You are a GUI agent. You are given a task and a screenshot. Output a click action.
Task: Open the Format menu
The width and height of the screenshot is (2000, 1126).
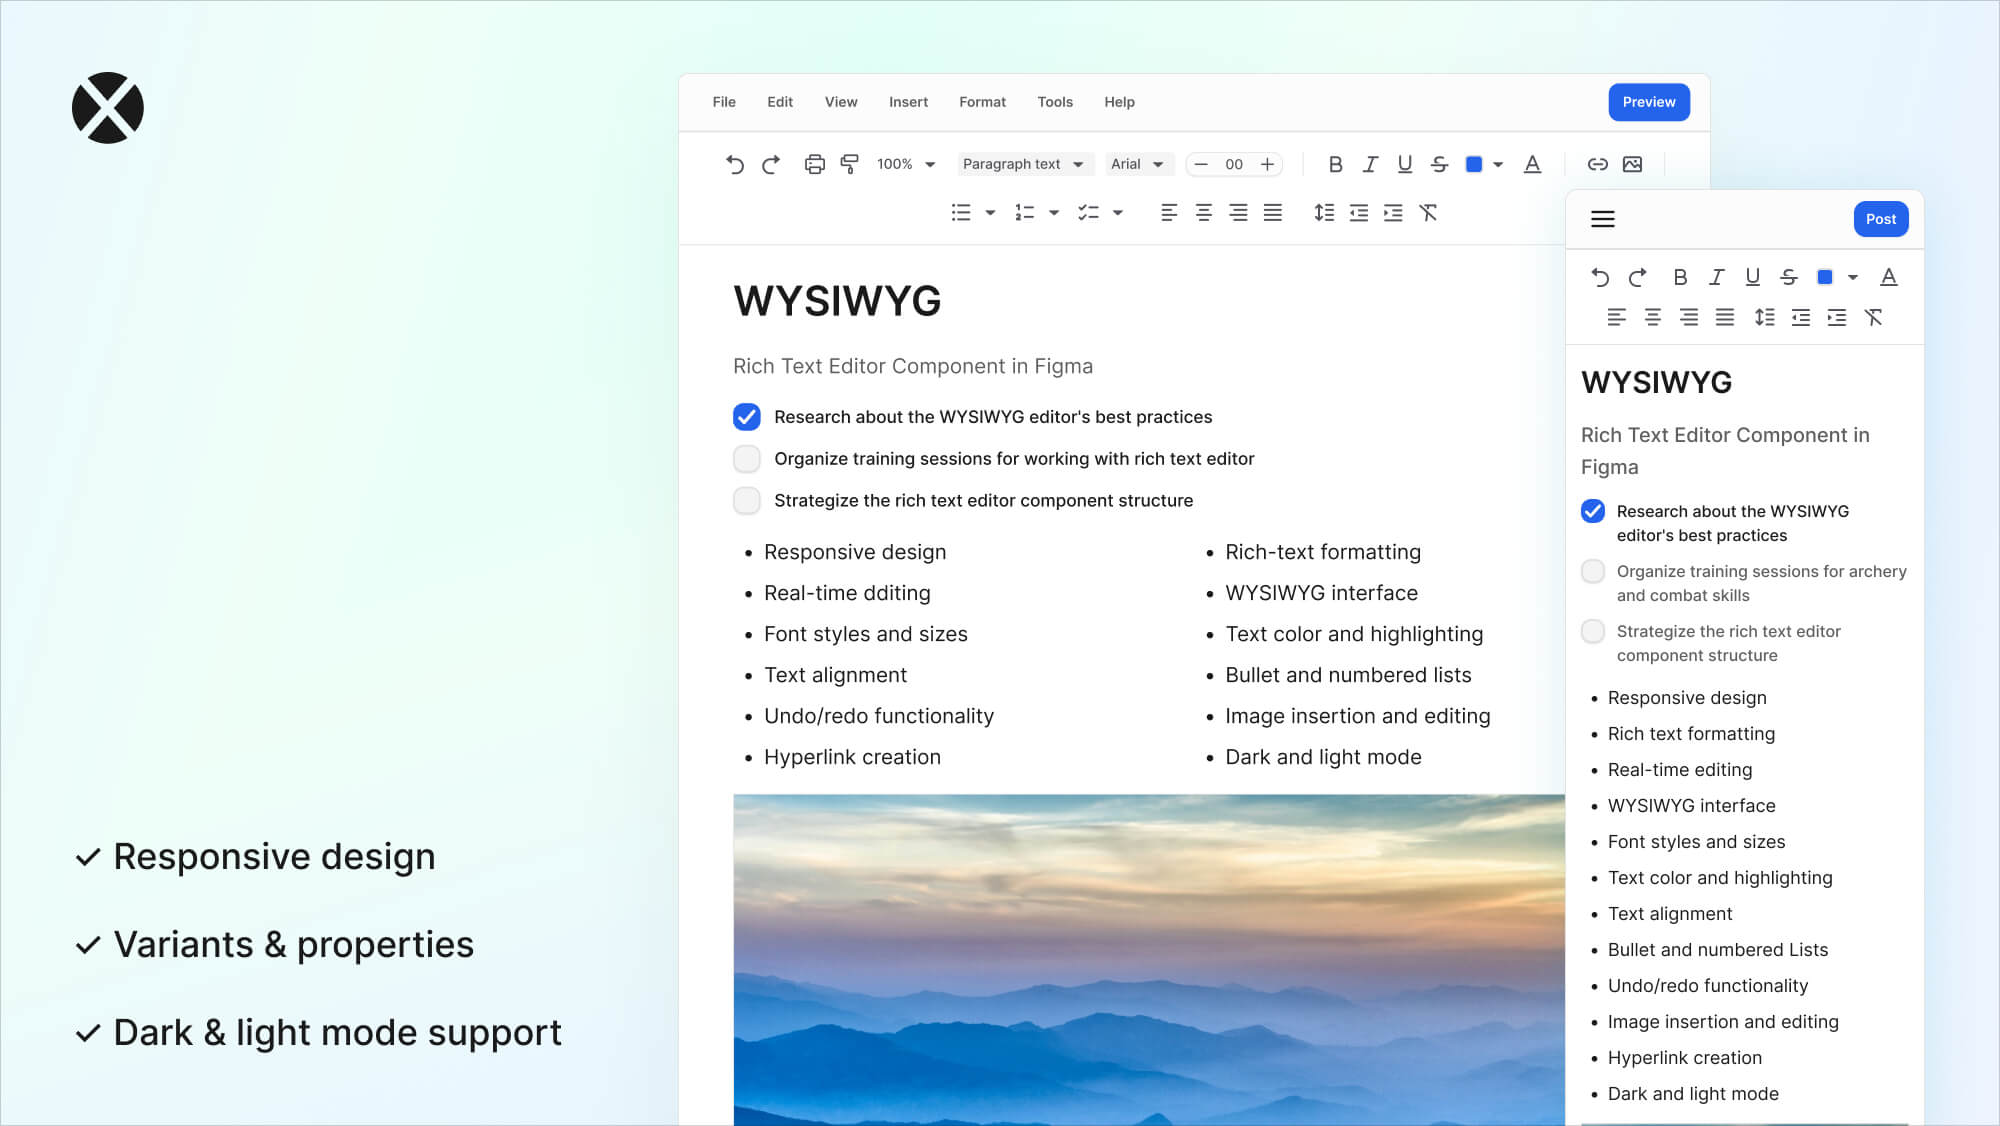click(982, 102)
